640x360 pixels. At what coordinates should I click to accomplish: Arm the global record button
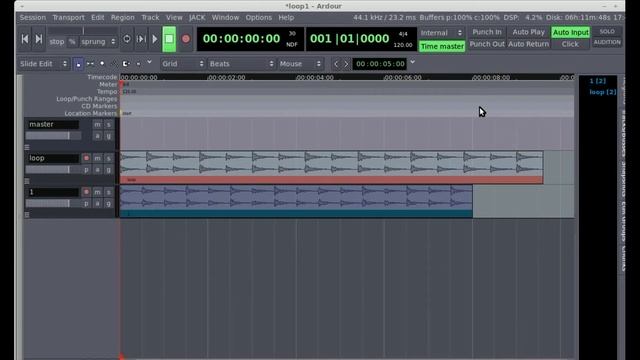coord(186,39)
